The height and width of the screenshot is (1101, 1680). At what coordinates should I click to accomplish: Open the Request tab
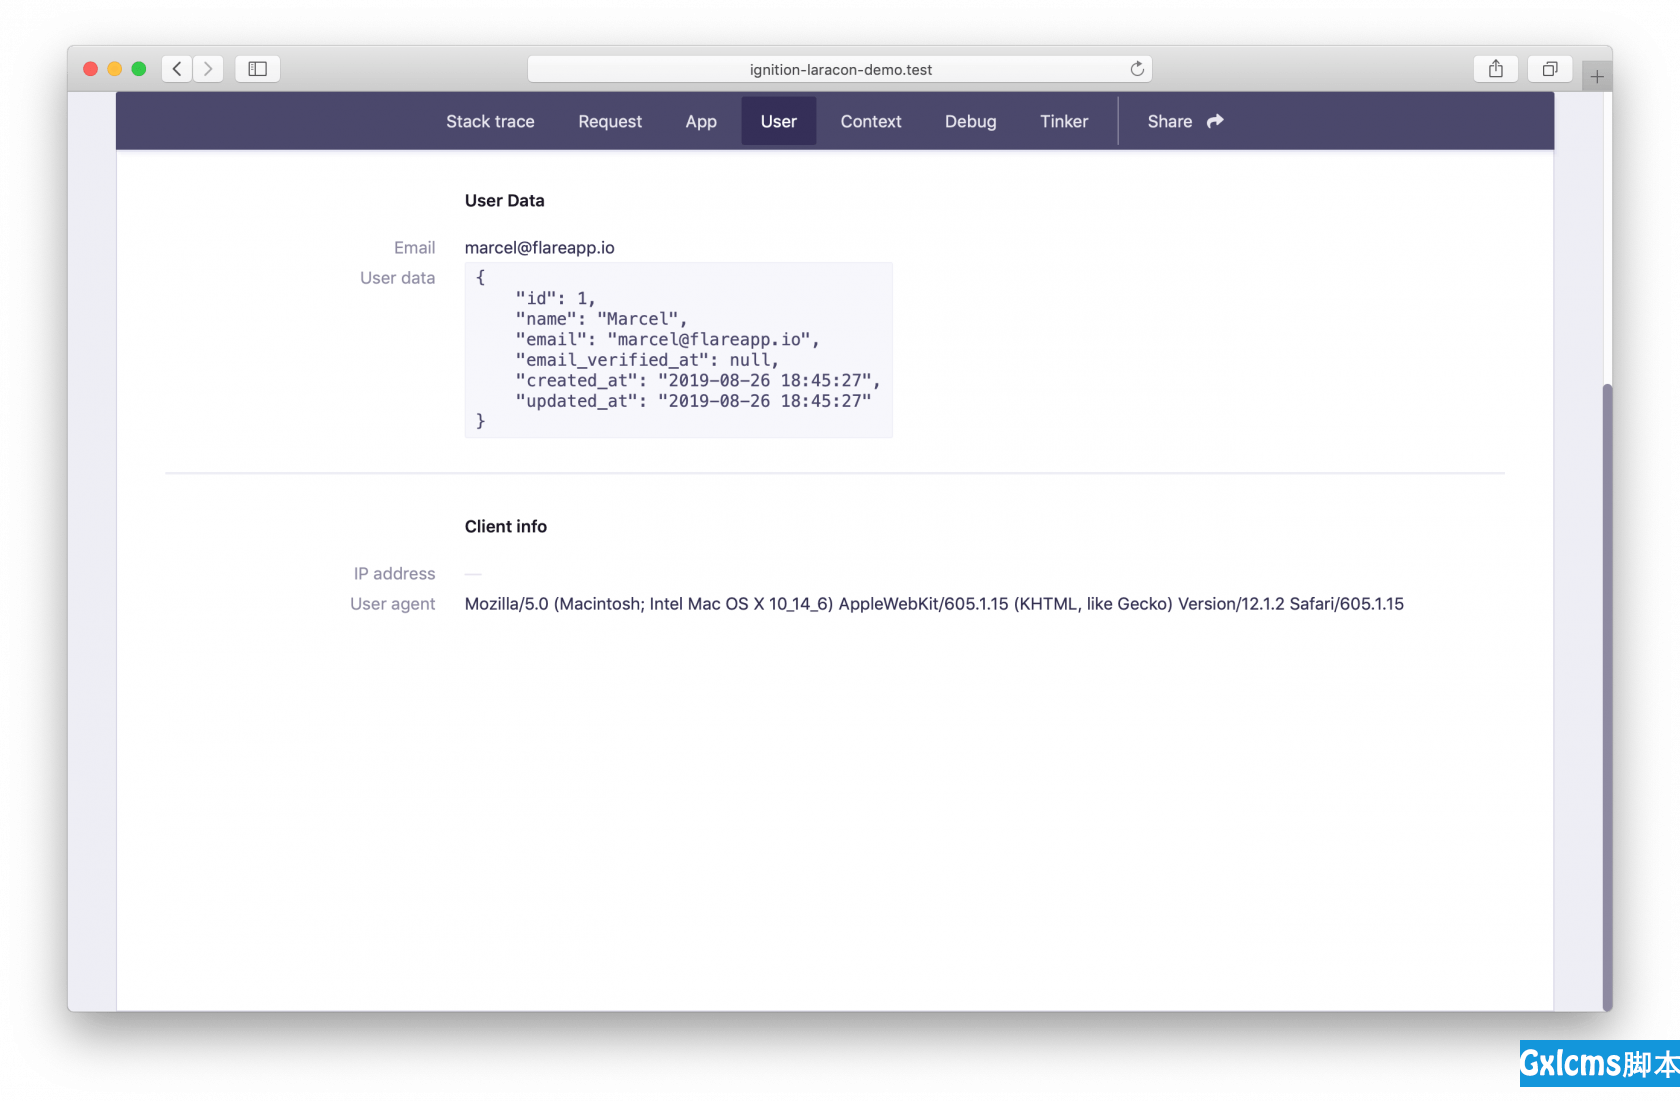point(610,121)
